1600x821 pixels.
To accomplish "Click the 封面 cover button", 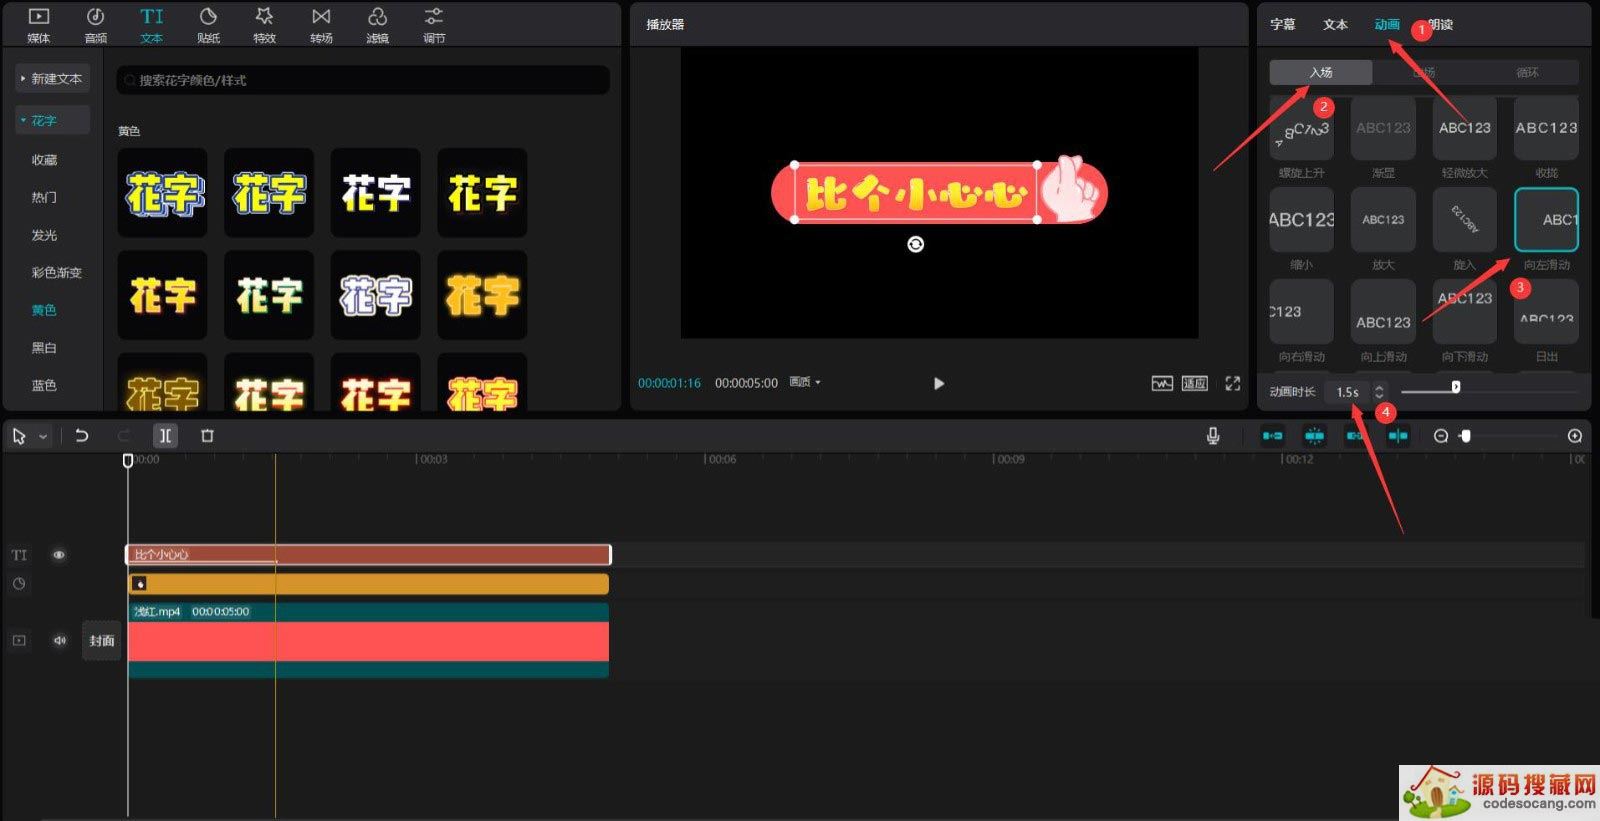I will tap(102, 641).
